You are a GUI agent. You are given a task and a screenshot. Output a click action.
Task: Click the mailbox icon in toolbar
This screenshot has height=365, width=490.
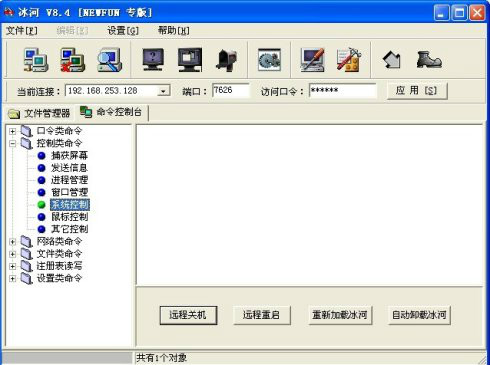(x=227, y=60)
